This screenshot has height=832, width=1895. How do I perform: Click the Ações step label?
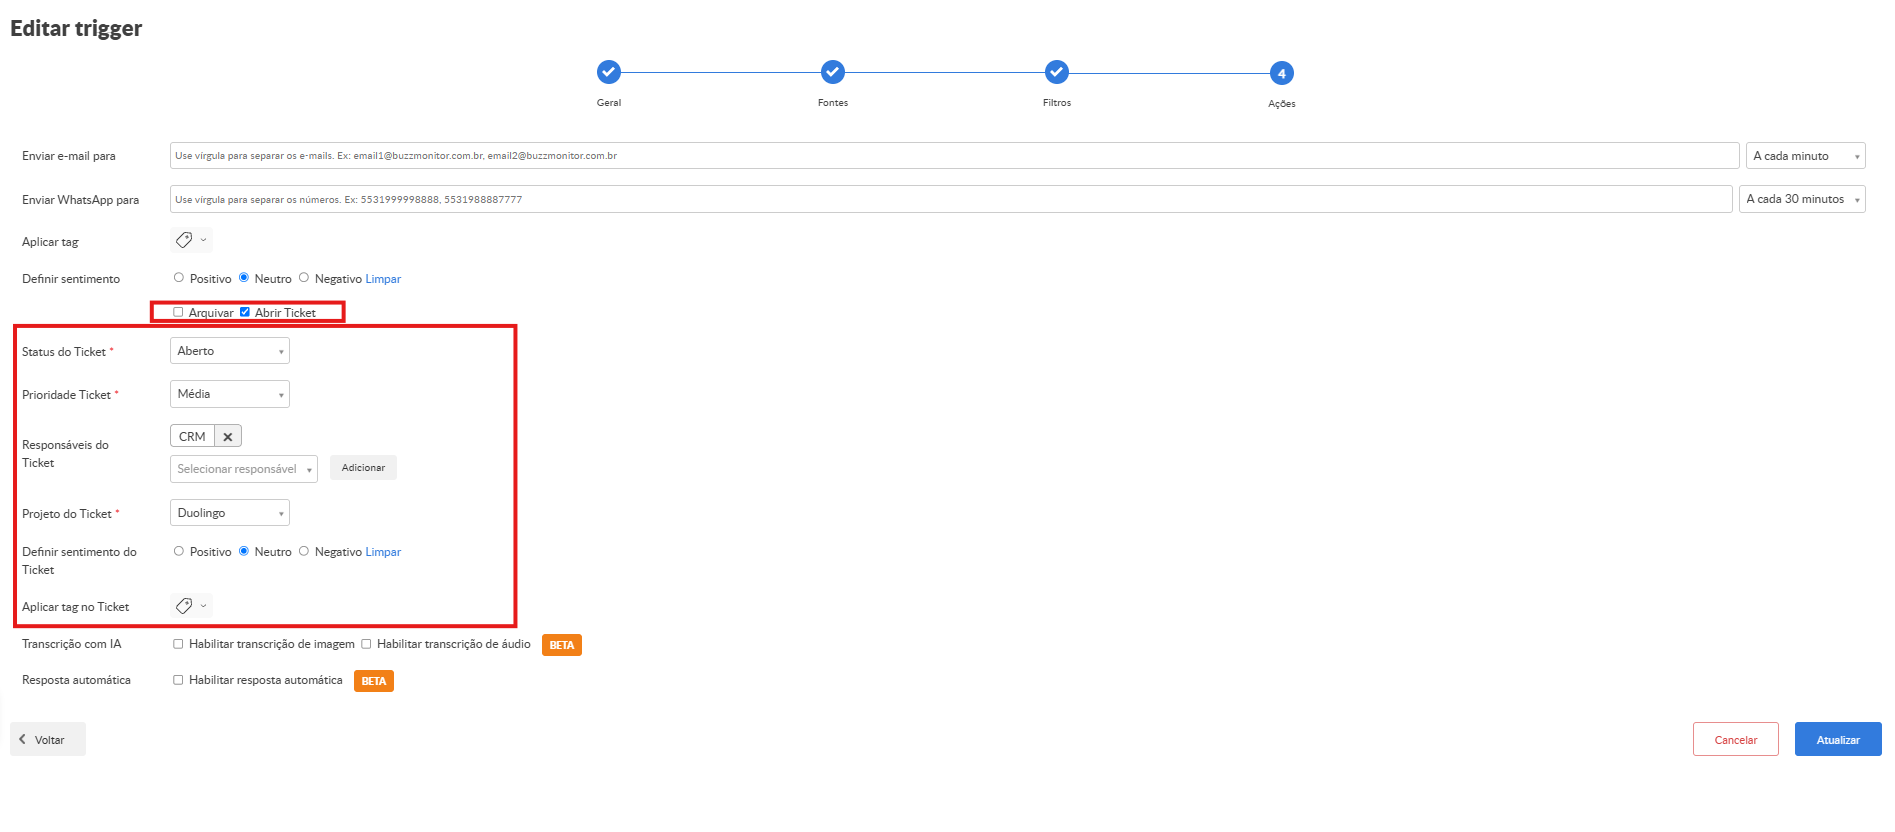click(x=1282, y=104)
